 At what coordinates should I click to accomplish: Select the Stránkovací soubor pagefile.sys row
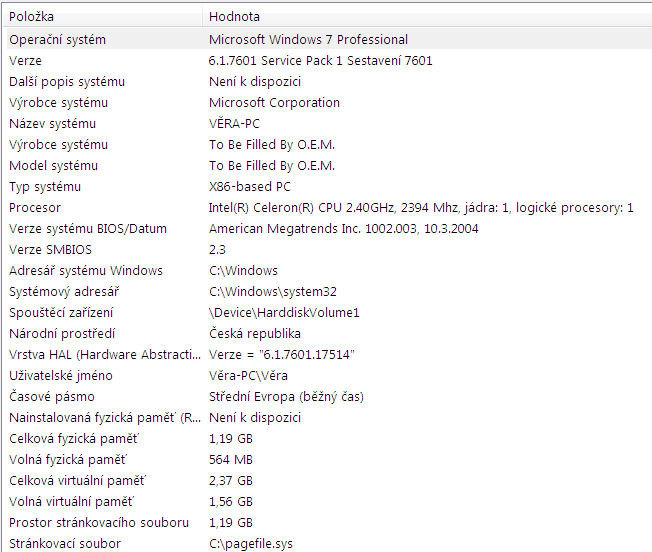click(329, 543)
